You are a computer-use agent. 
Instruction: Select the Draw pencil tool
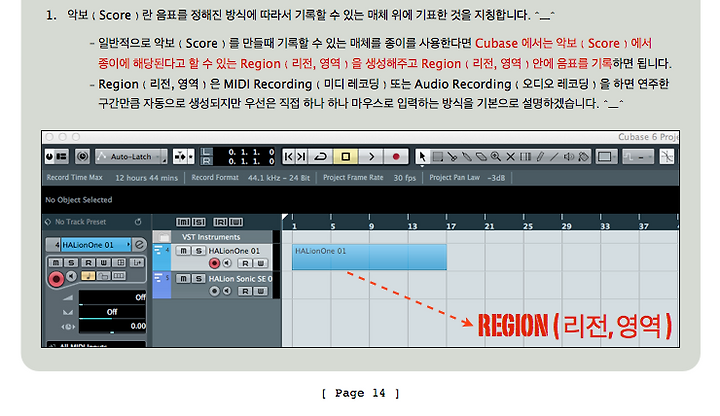[x=540, y=157]
